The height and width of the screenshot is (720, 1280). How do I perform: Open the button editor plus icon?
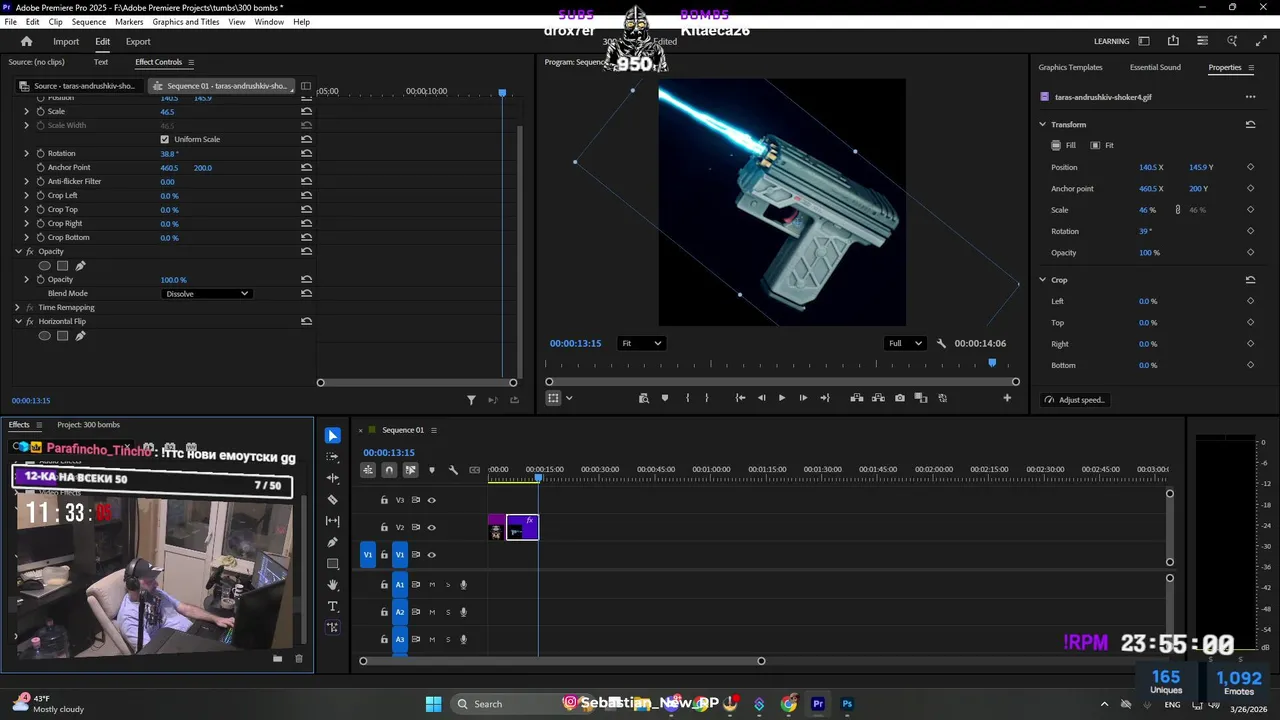click(1007, 398)
